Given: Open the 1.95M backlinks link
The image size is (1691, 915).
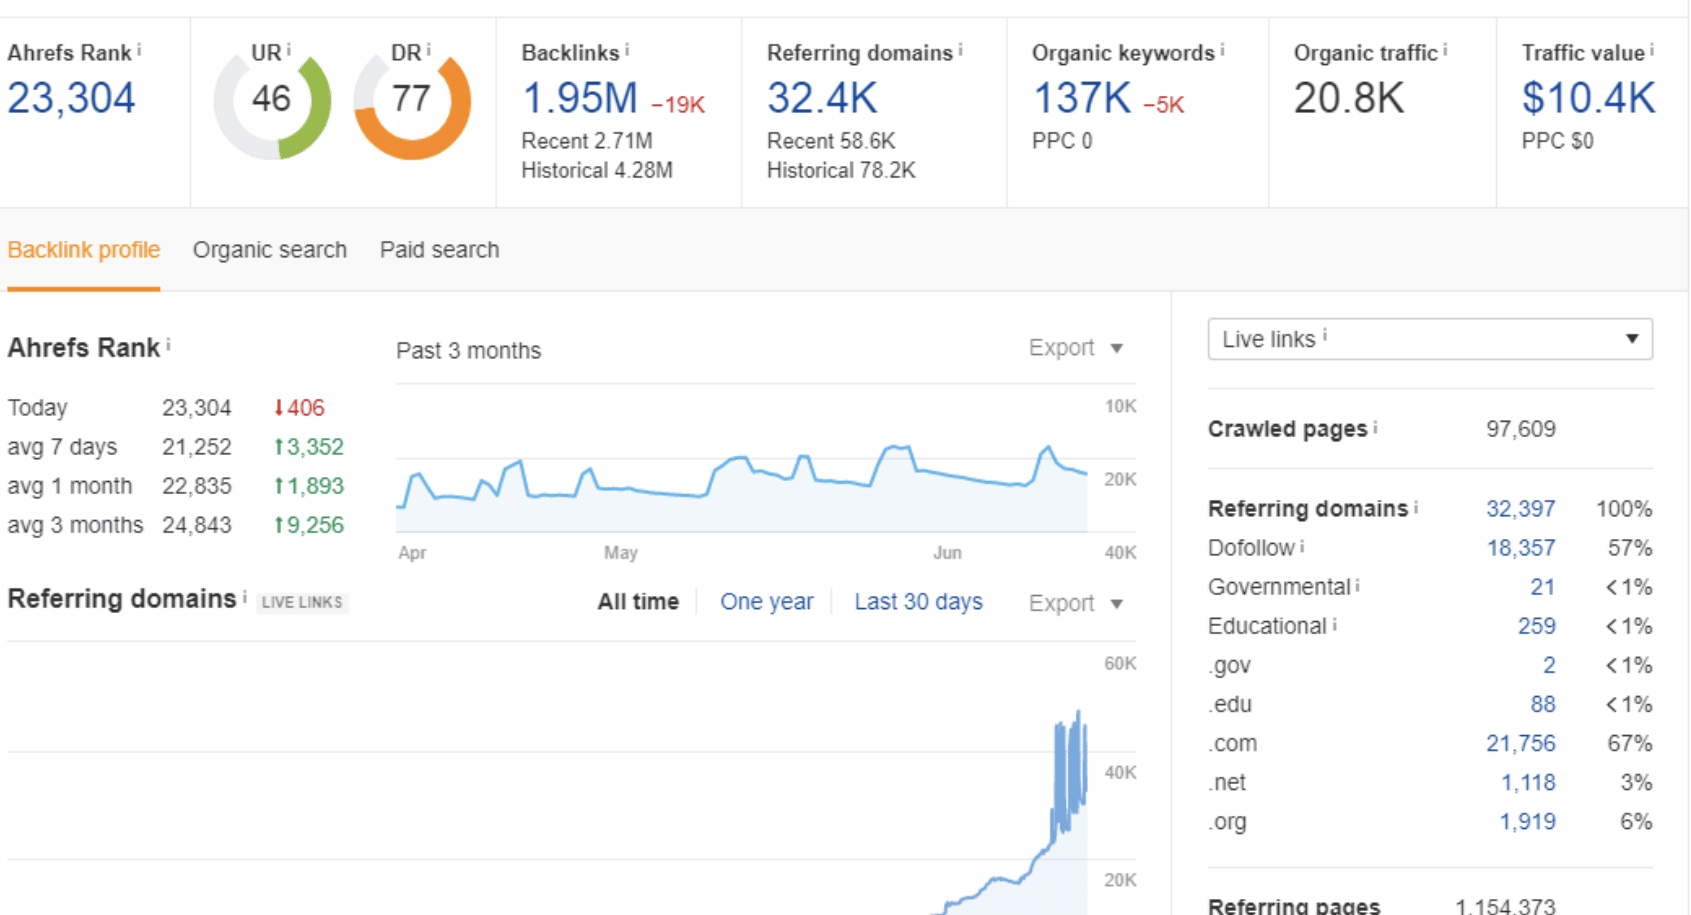Looking at the screenshot, I should point(580,98).
